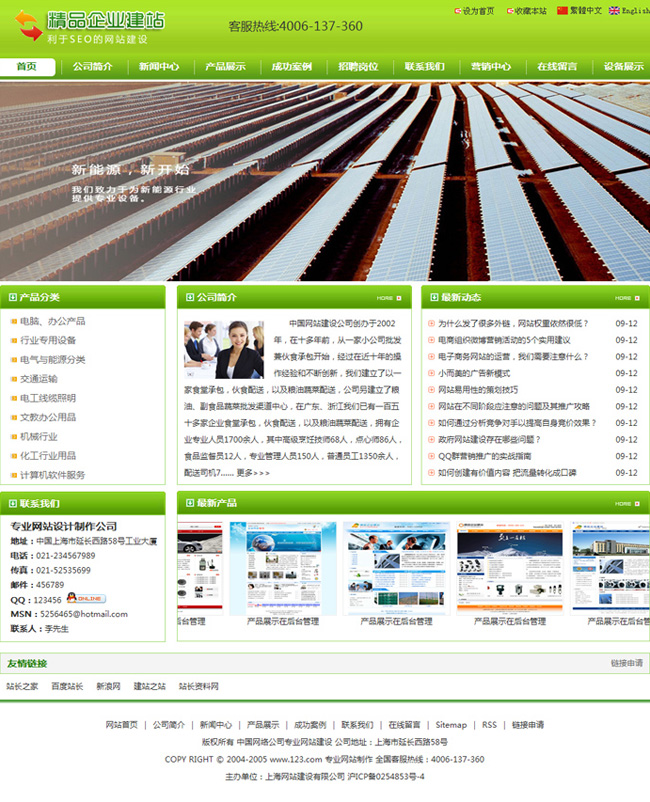
Task: Open news 政府网站建设存在哪些问题
Action: coord(489,439)
